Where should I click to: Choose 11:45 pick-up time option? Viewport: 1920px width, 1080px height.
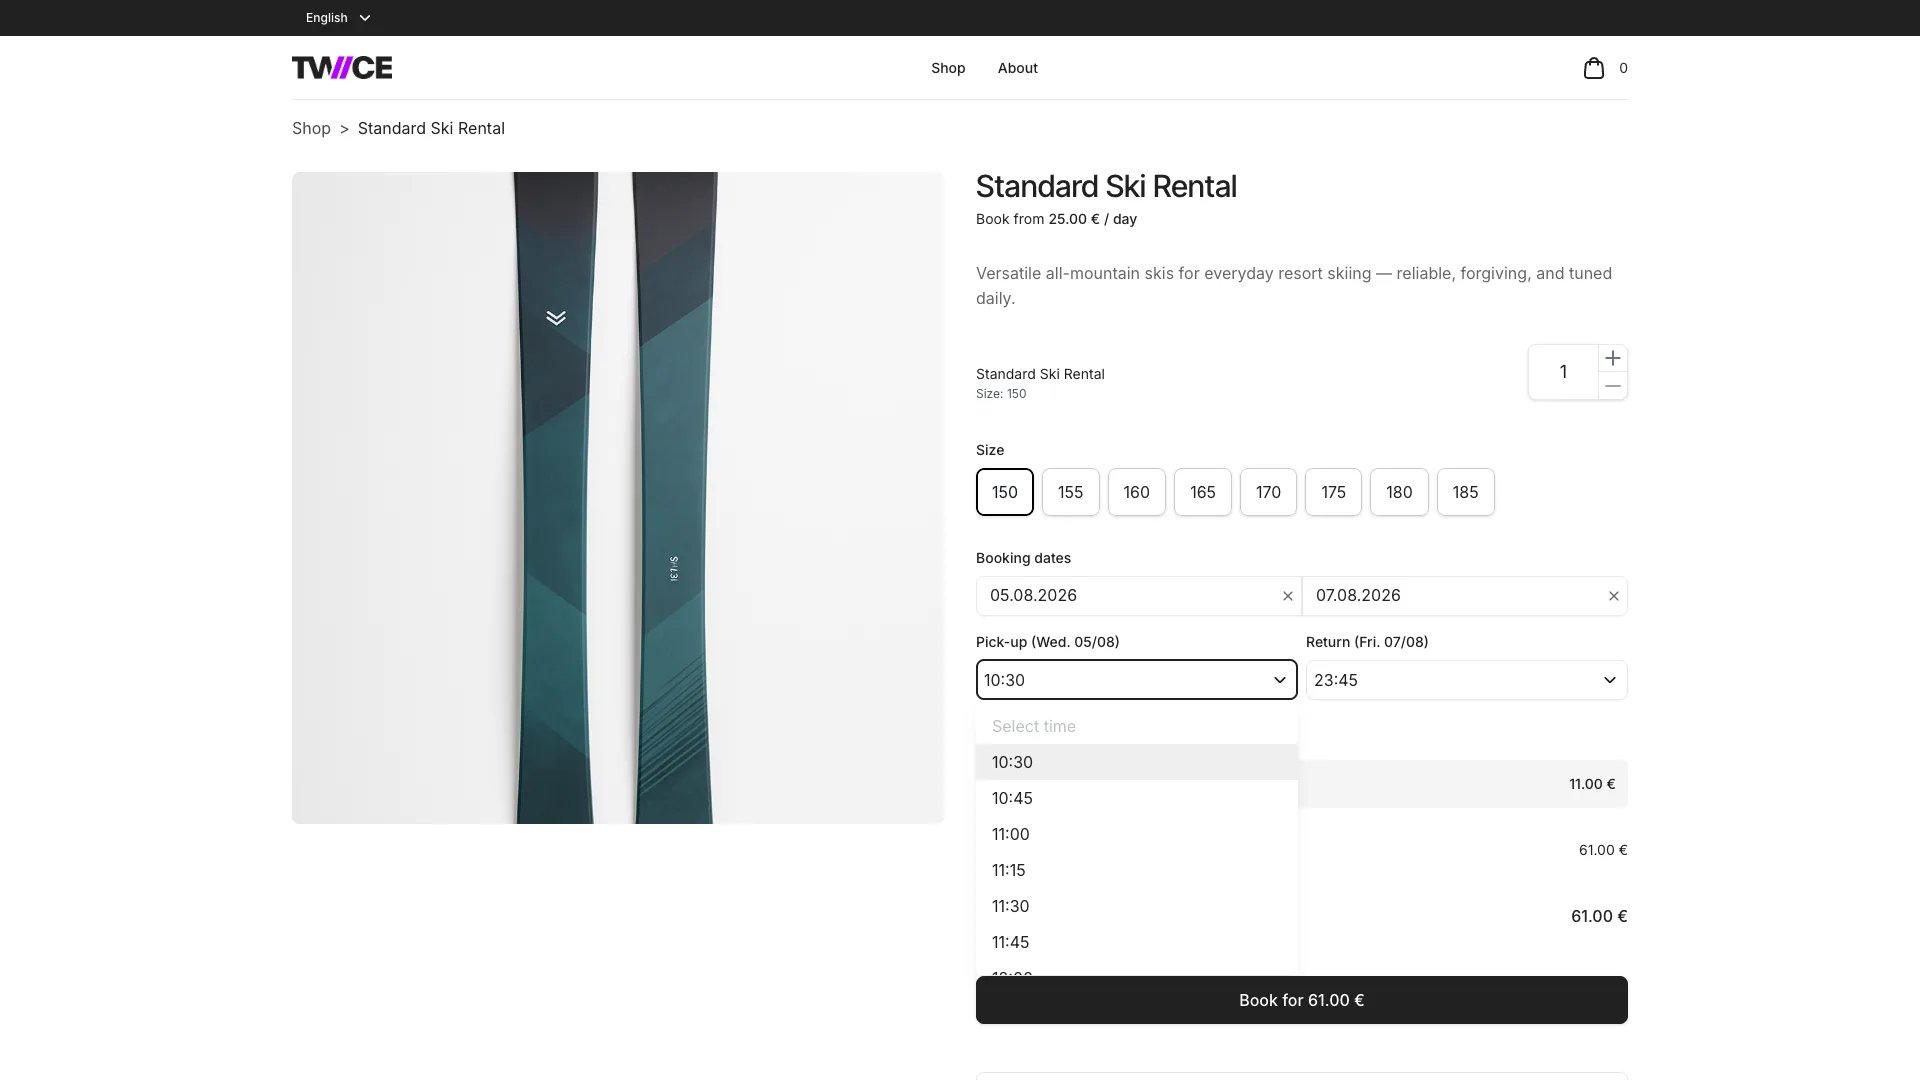tap(1137, 942)
